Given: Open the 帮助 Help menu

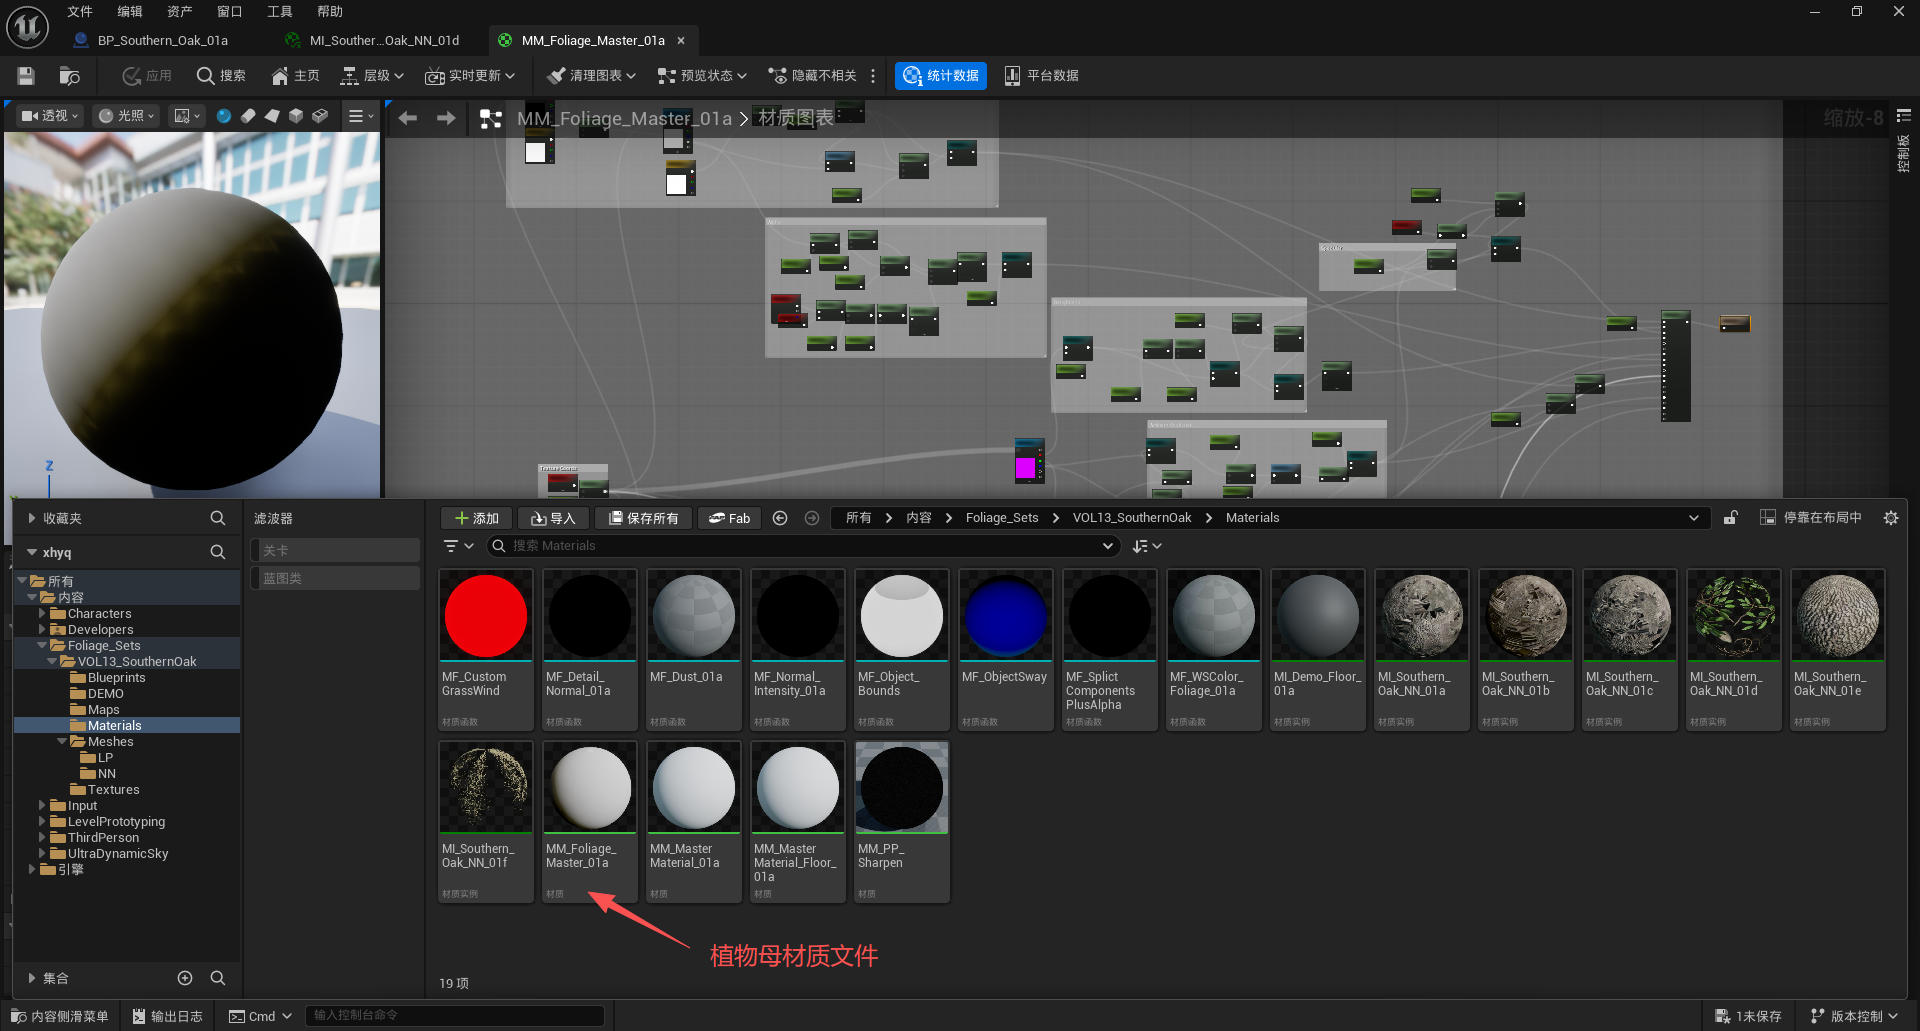Looking at the screenshot, I should point(330,12).
